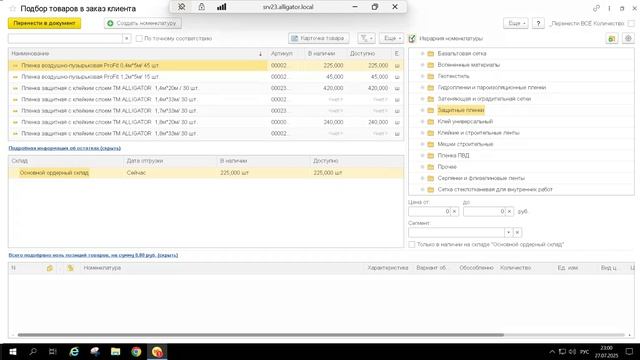Open the filter funnel dropdown
The height and width of the screenshot is (360, 640).
[x=366, y=38]
